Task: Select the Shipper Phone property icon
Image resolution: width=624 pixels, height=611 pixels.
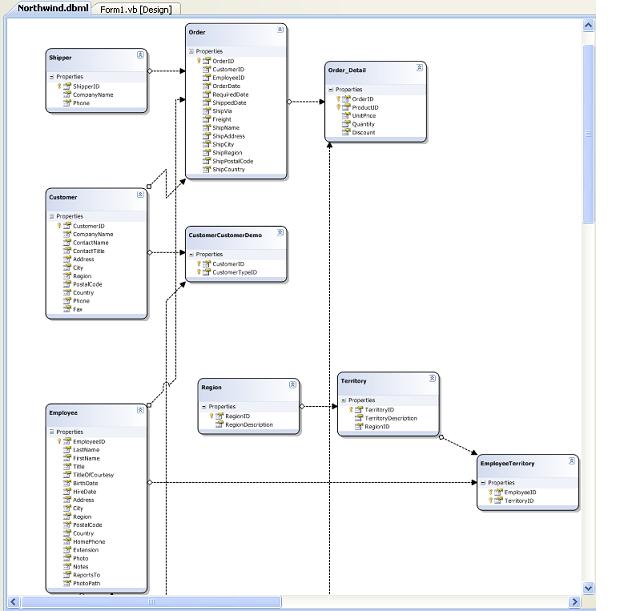Action: pos(67,103)
